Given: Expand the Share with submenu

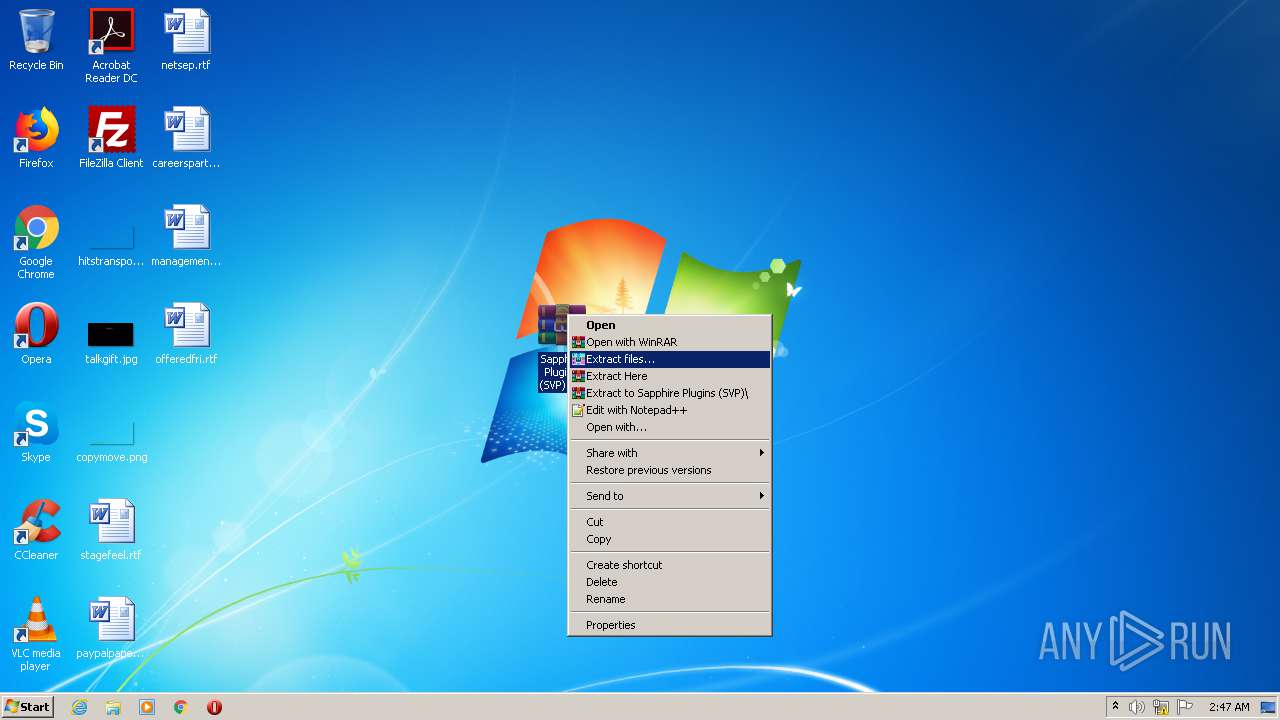Looking at the screenshot, I should [x=669, y=453].
